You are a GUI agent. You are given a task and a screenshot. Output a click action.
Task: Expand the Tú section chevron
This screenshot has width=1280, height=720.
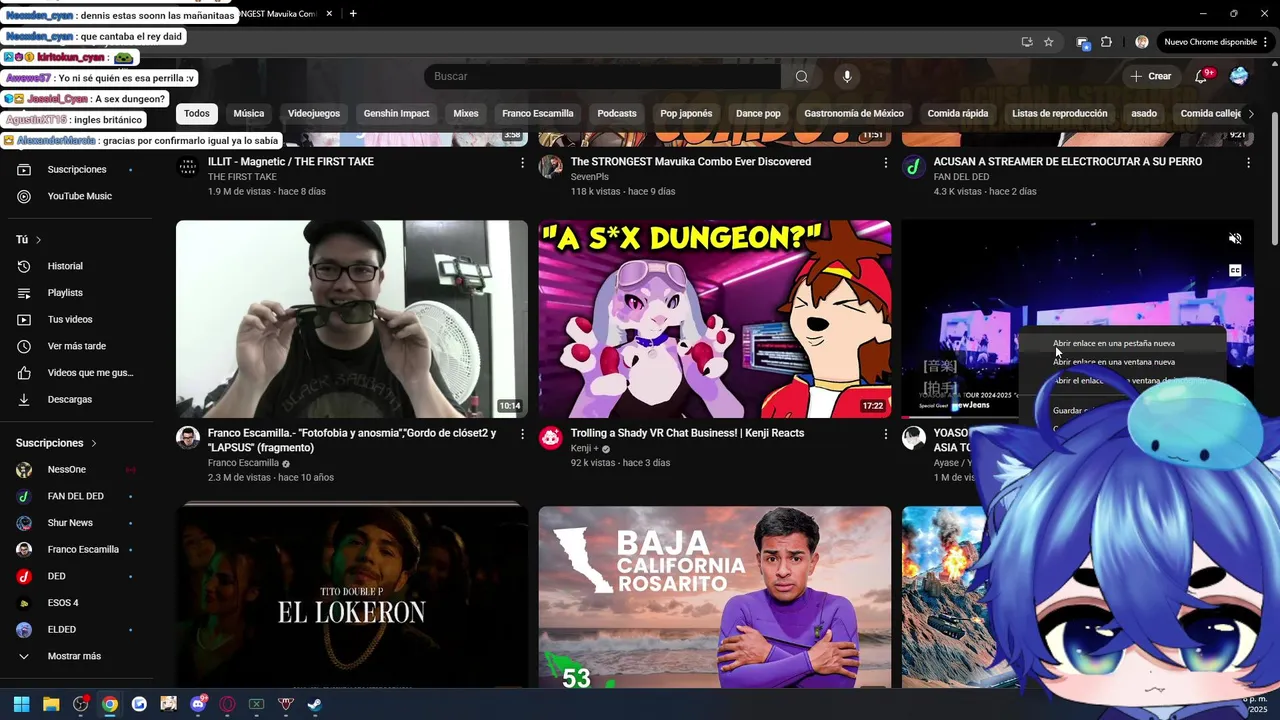pyautogui.click(x=38, y=240)
